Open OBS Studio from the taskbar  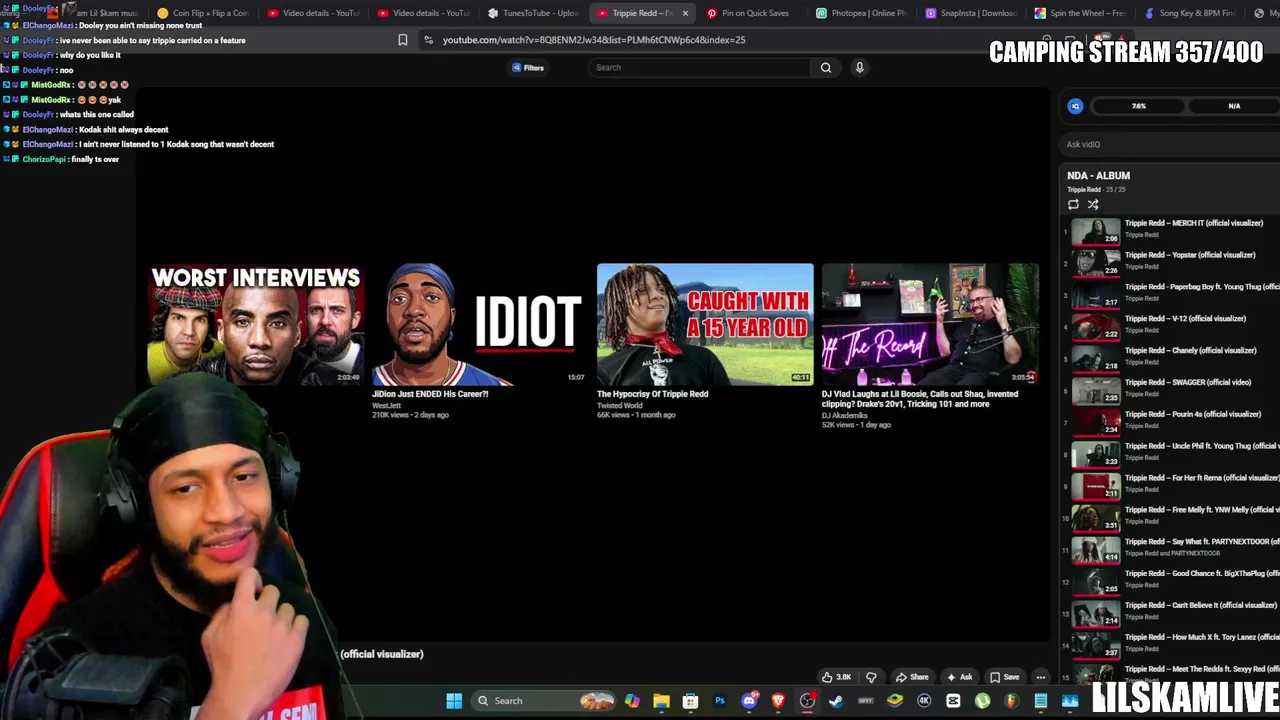[x=807, y=701]
